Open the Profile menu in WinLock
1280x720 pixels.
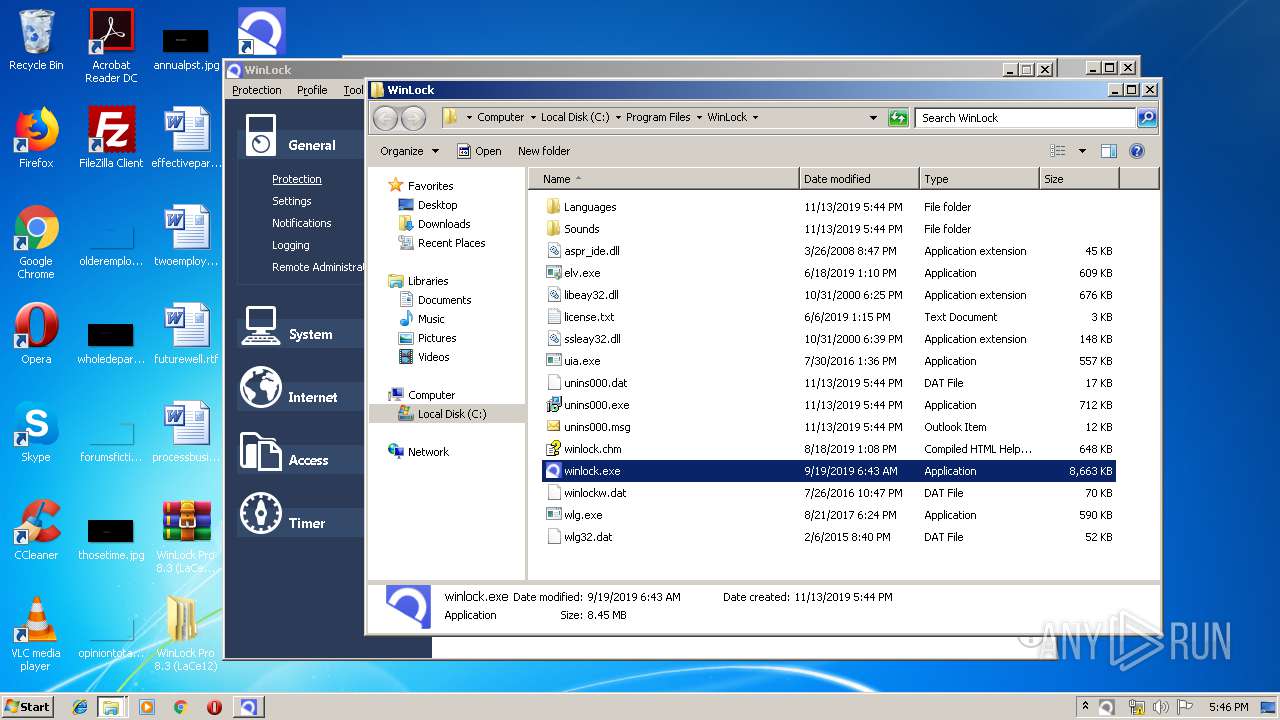(x=312, y=90)
